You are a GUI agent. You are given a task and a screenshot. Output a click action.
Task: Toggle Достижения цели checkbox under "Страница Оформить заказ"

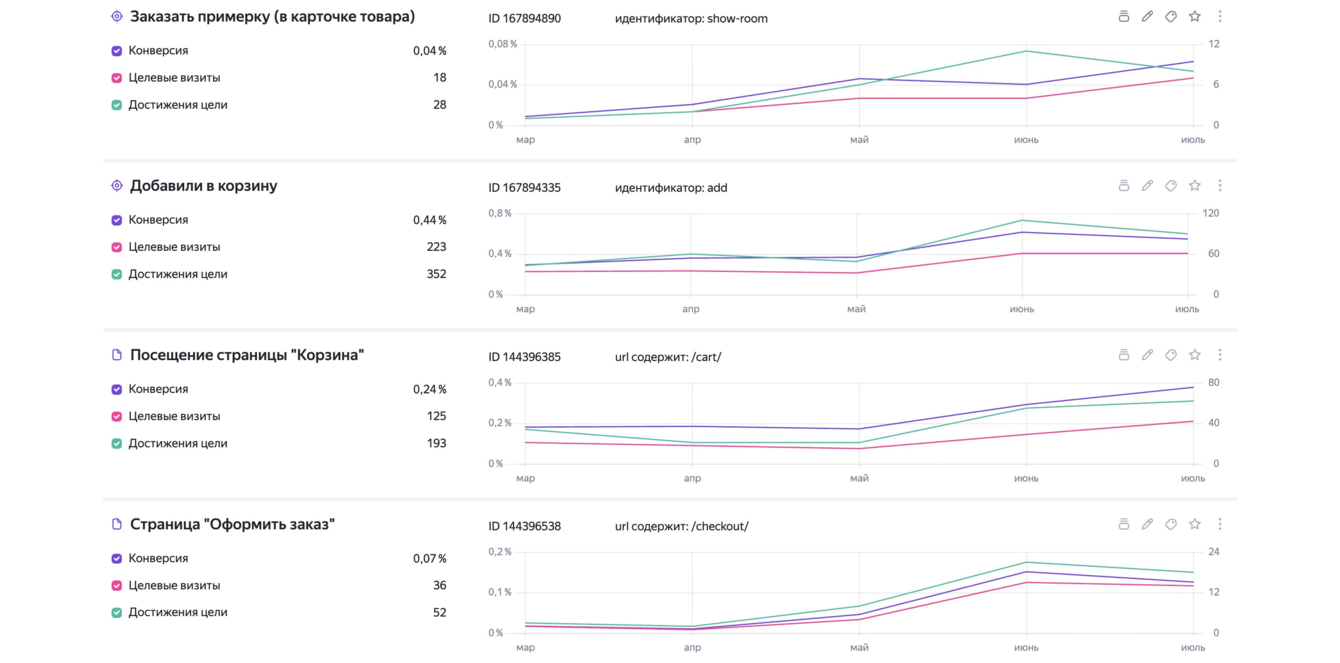(117, 613)
